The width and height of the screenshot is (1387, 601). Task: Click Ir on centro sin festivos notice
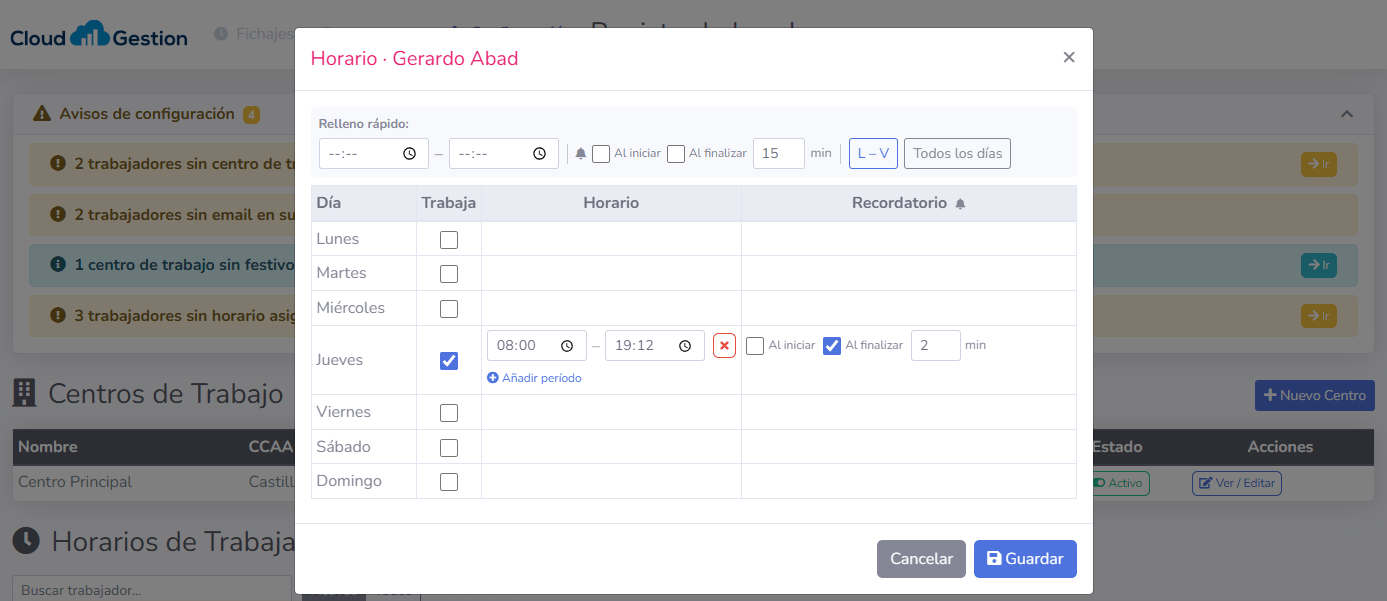[x=1318, y=265]
